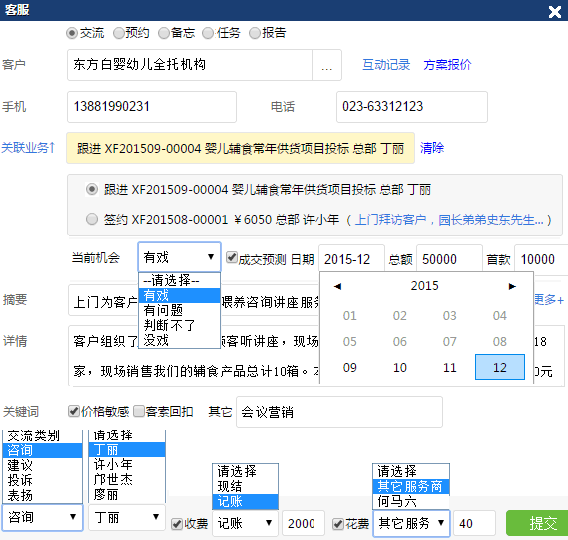568x540 pixels.
Task: Choose the 签约 XF201508-00001 business radio option
Action: (x=92, y=219)
